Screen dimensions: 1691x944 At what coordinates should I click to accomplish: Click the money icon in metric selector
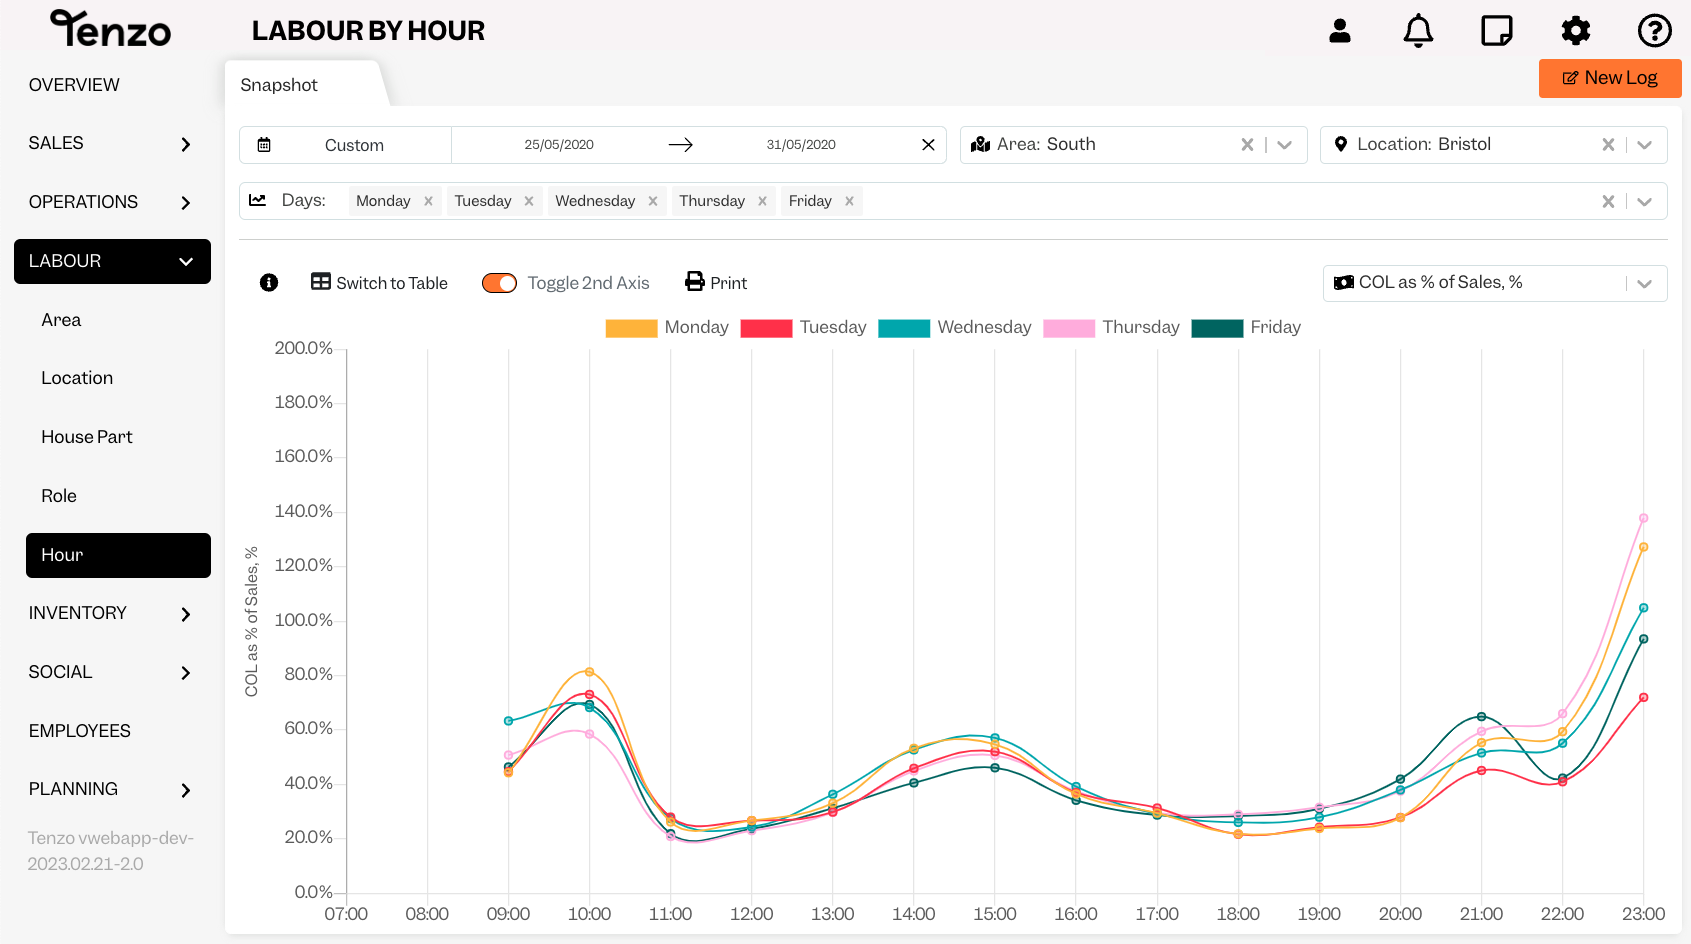click(1344, 283)
